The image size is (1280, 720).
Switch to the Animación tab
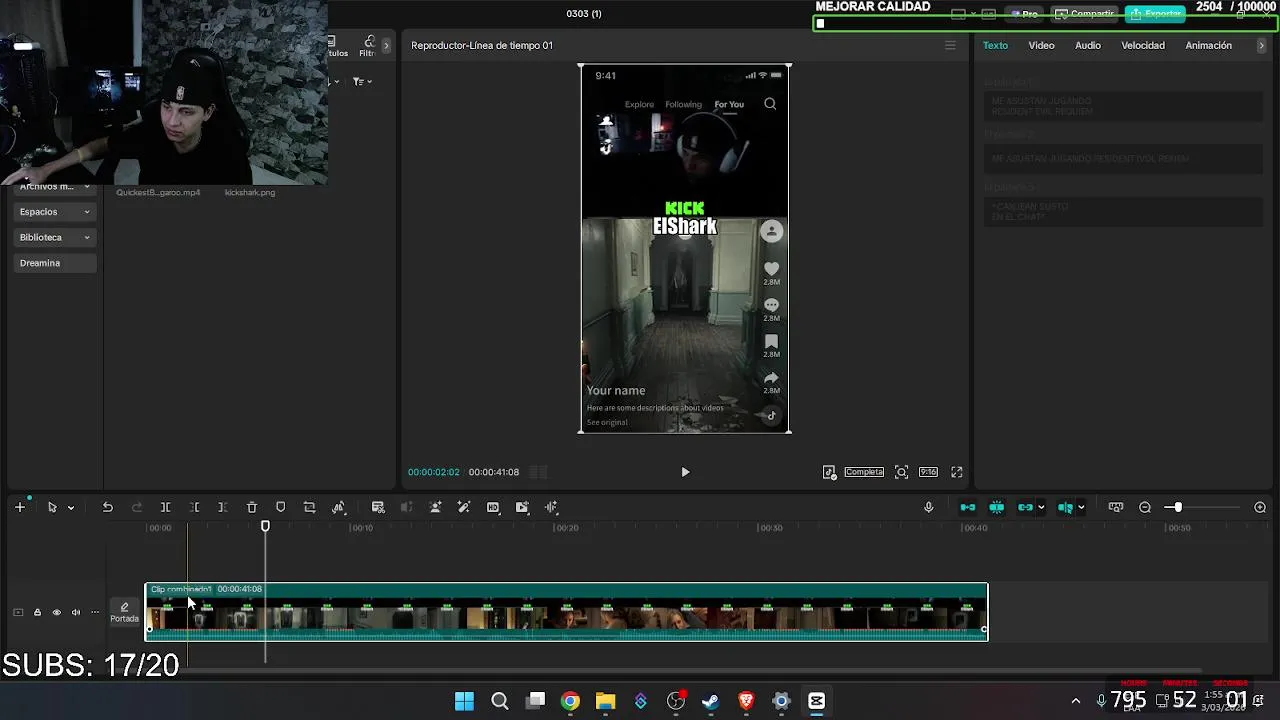click(1208, 45)
